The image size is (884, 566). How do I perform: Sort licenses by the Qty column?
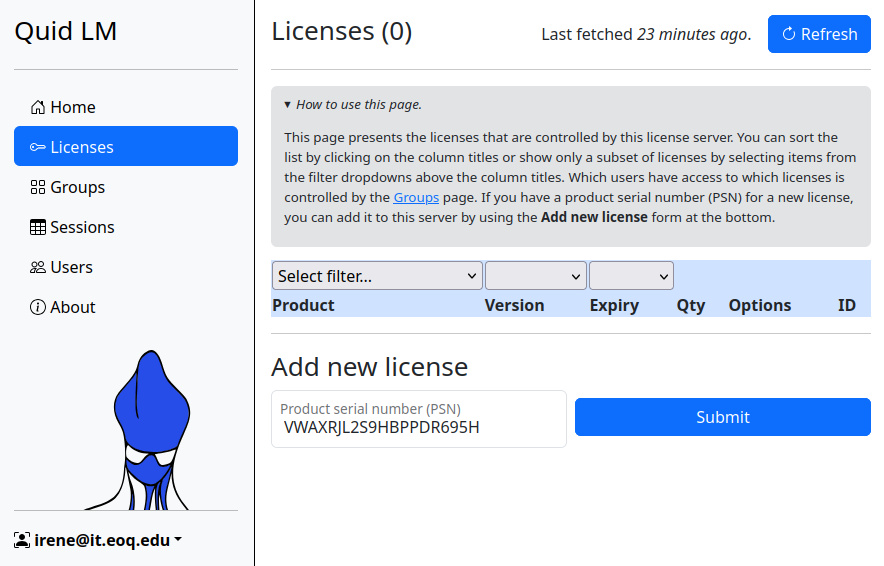point(690,305)
